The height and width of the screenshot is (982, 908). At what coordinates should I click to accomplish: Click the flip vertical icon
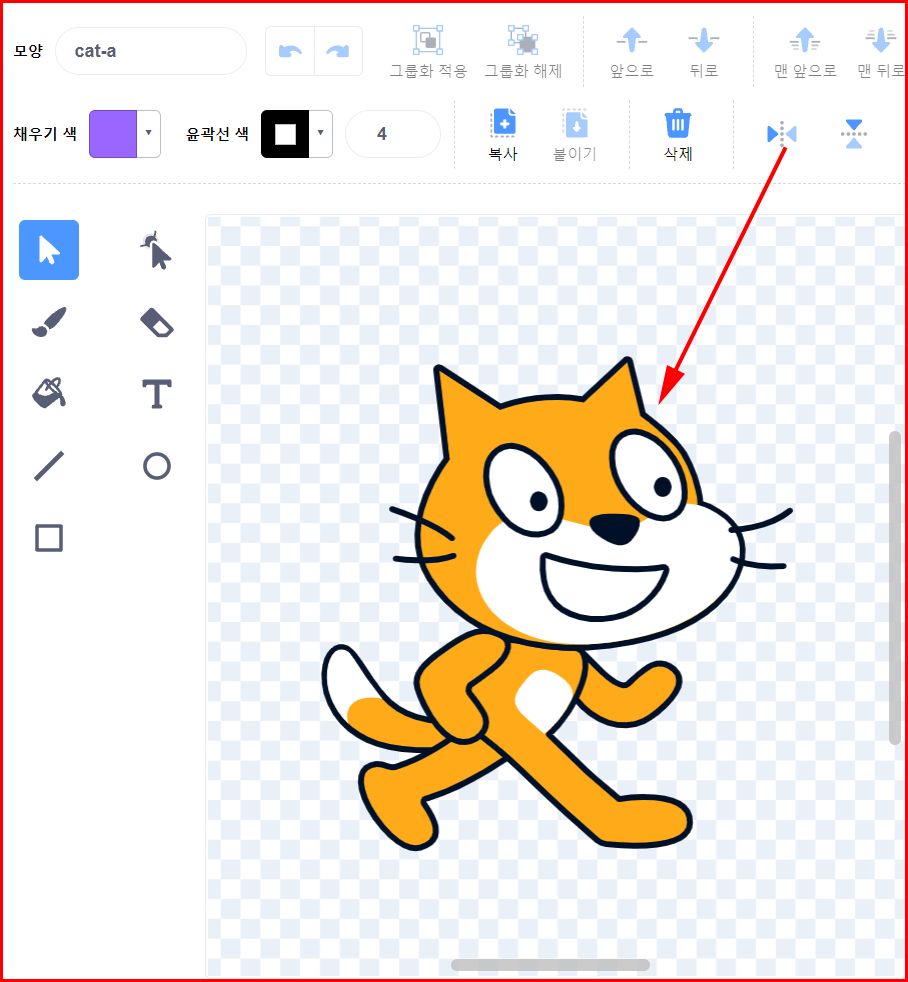[x=854, y=134]
